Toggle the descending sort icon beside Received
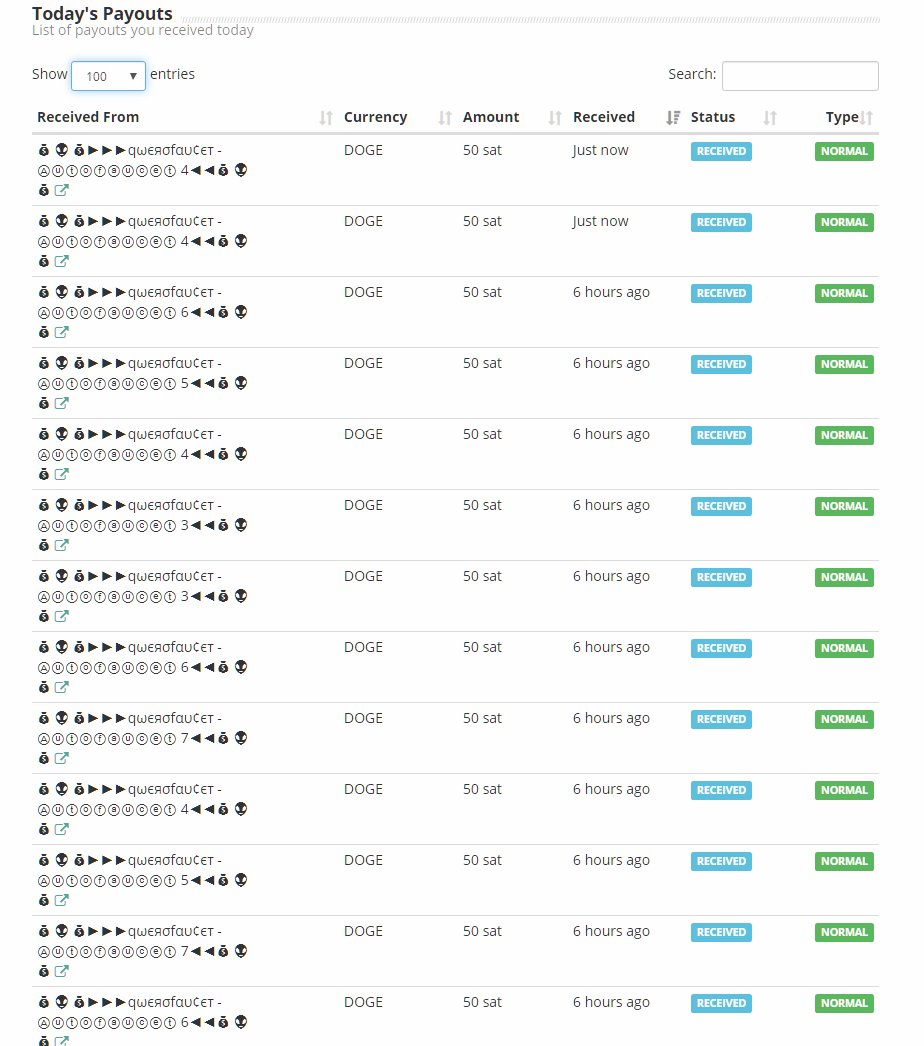This screenshot has height=1046, width=924. pos(673,118)
